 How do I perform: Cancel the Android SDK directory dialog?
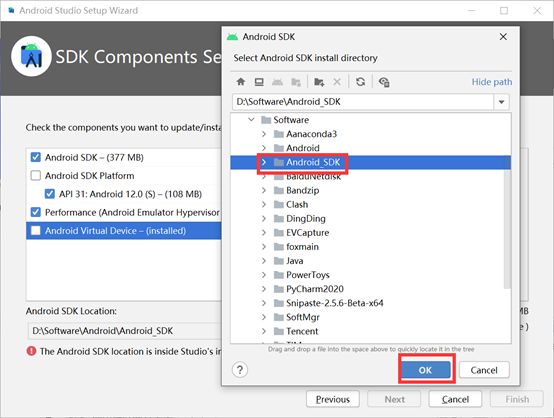484,370
